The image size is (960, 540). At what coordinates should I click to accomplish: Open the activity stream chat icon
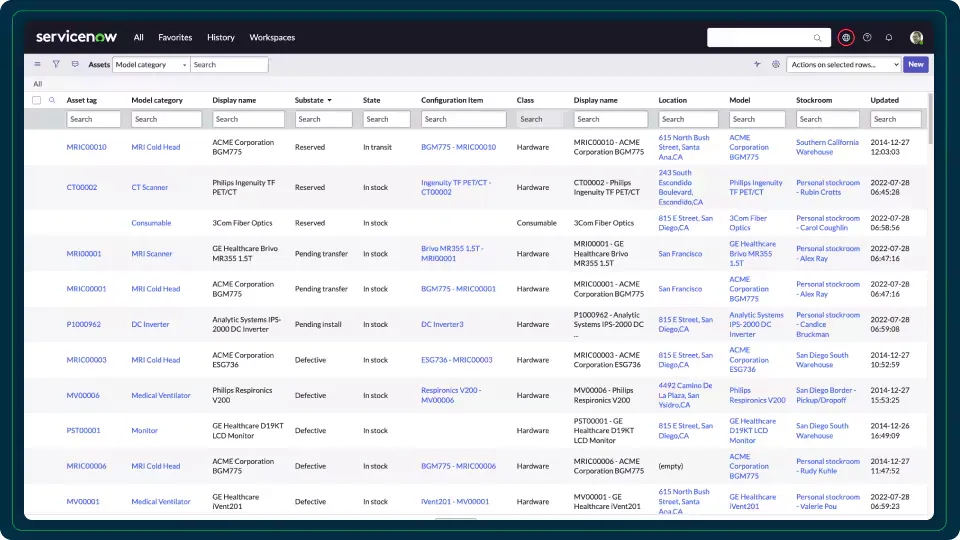pyautogui.click(x=75, y=64)
